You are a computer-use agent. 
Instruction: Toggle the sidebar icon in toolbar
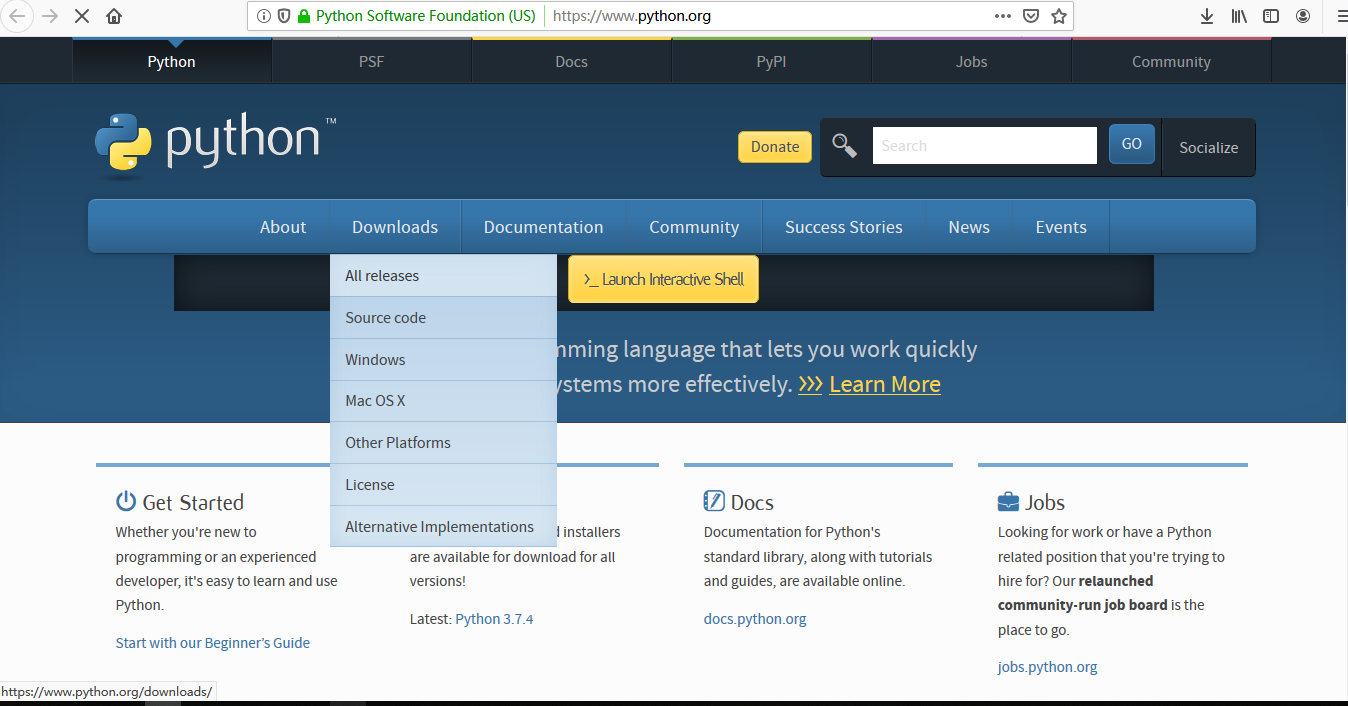(x=1271, y=16)
